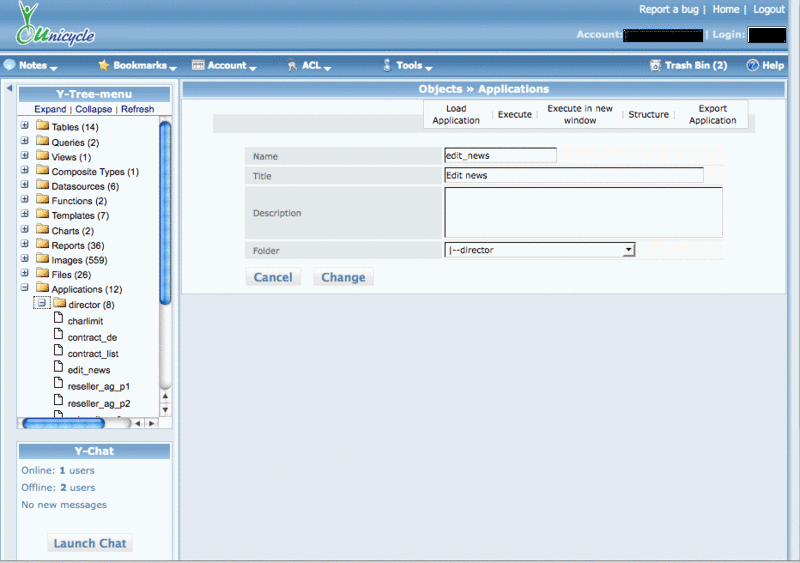Click the edit_news file icon in tree

[58, 369]
